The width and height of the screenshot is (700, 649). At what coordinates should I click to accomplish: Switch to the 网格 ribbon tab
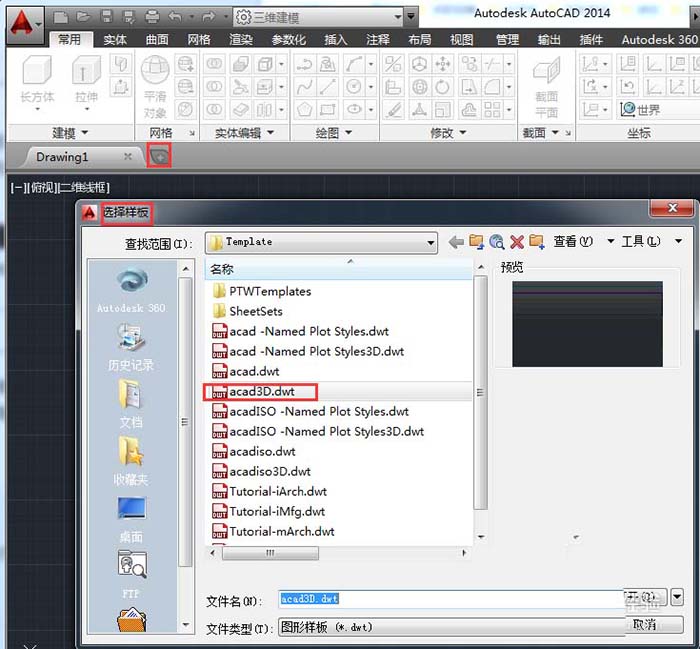[x=199, y=40]
